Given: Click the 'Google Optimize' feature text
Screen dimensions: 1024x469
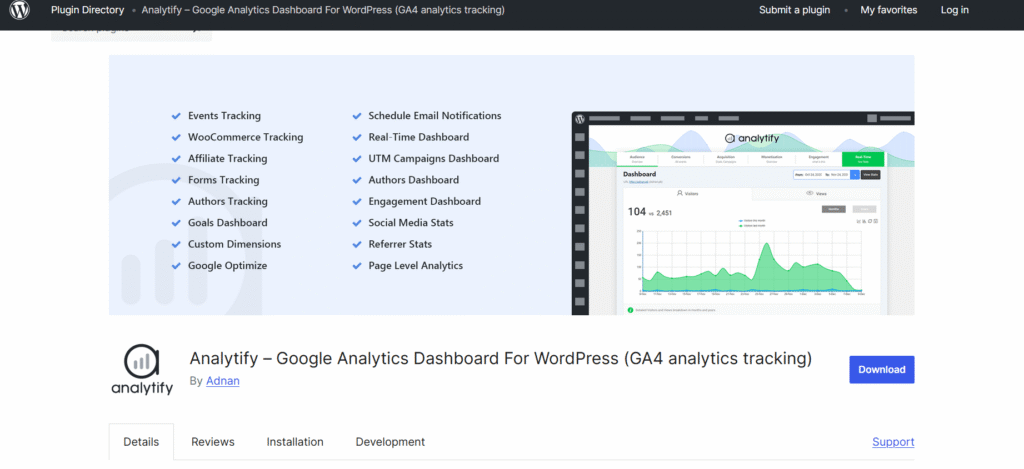Looking at the screenshot, I should [227, 266].
